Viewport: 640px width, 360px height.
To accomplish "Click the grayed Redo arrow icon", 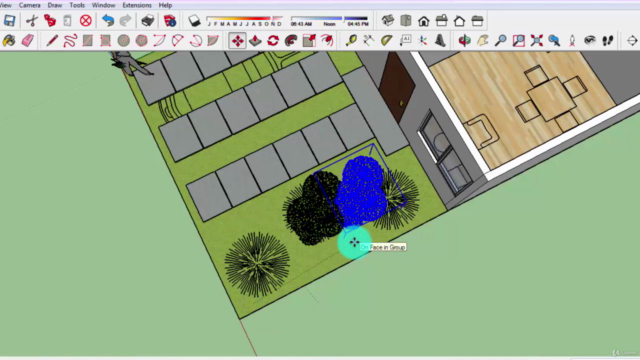I will pos(125,20).
